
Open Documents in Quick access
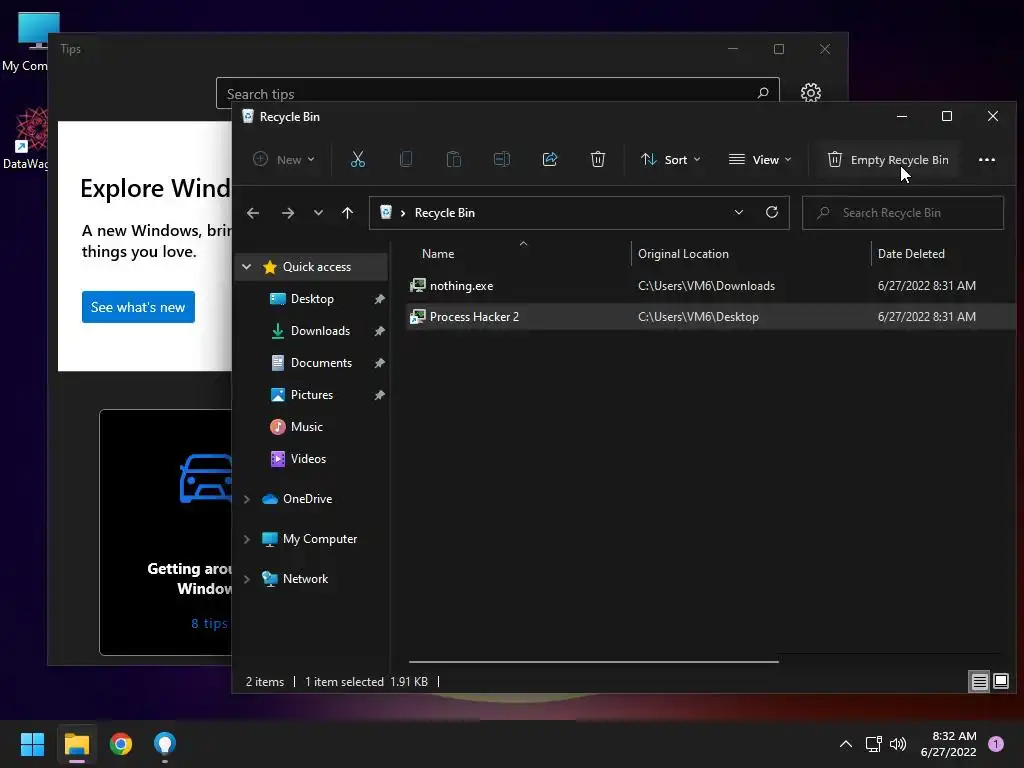(x=321, y=363)
